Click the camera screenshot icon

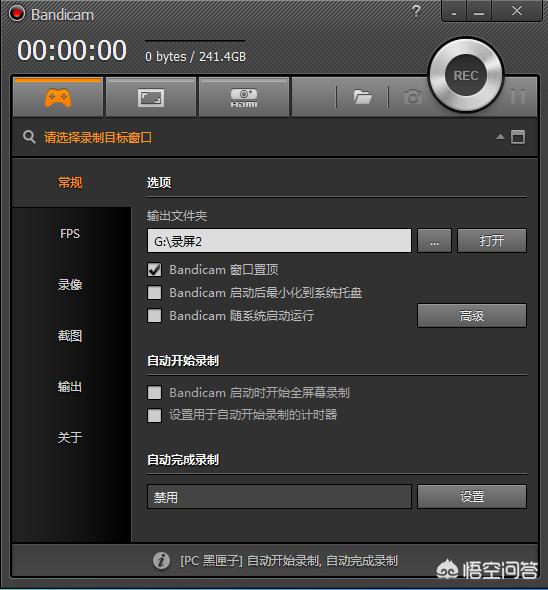coord(413,97)
